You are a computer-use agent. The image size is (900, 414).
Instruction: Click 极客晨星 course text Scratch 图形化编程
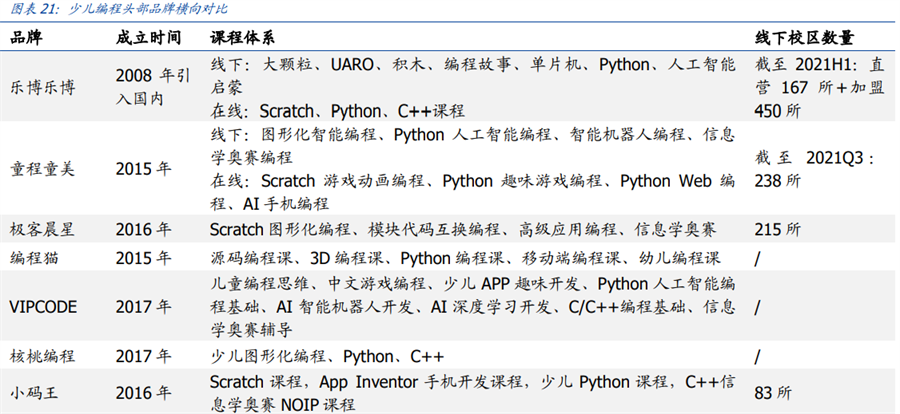463,230
